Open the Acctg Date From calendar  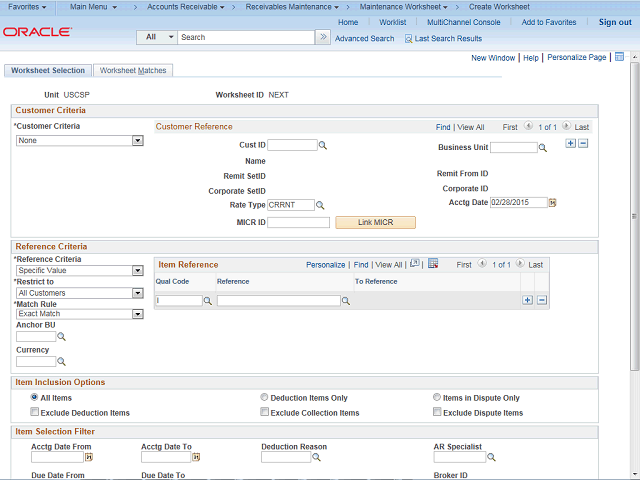coord(88,457)
